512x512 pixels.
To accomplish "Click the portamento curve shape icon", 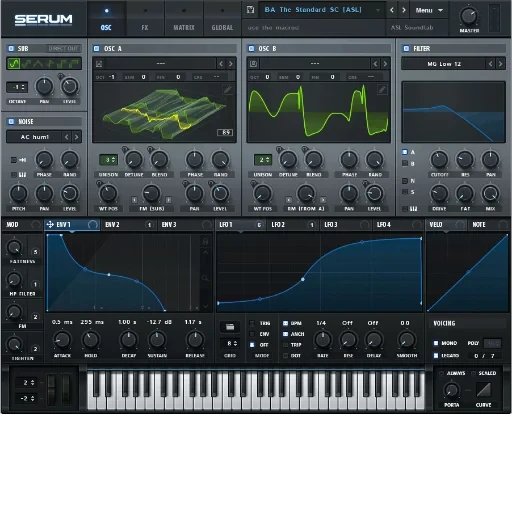I will (484, 390).
